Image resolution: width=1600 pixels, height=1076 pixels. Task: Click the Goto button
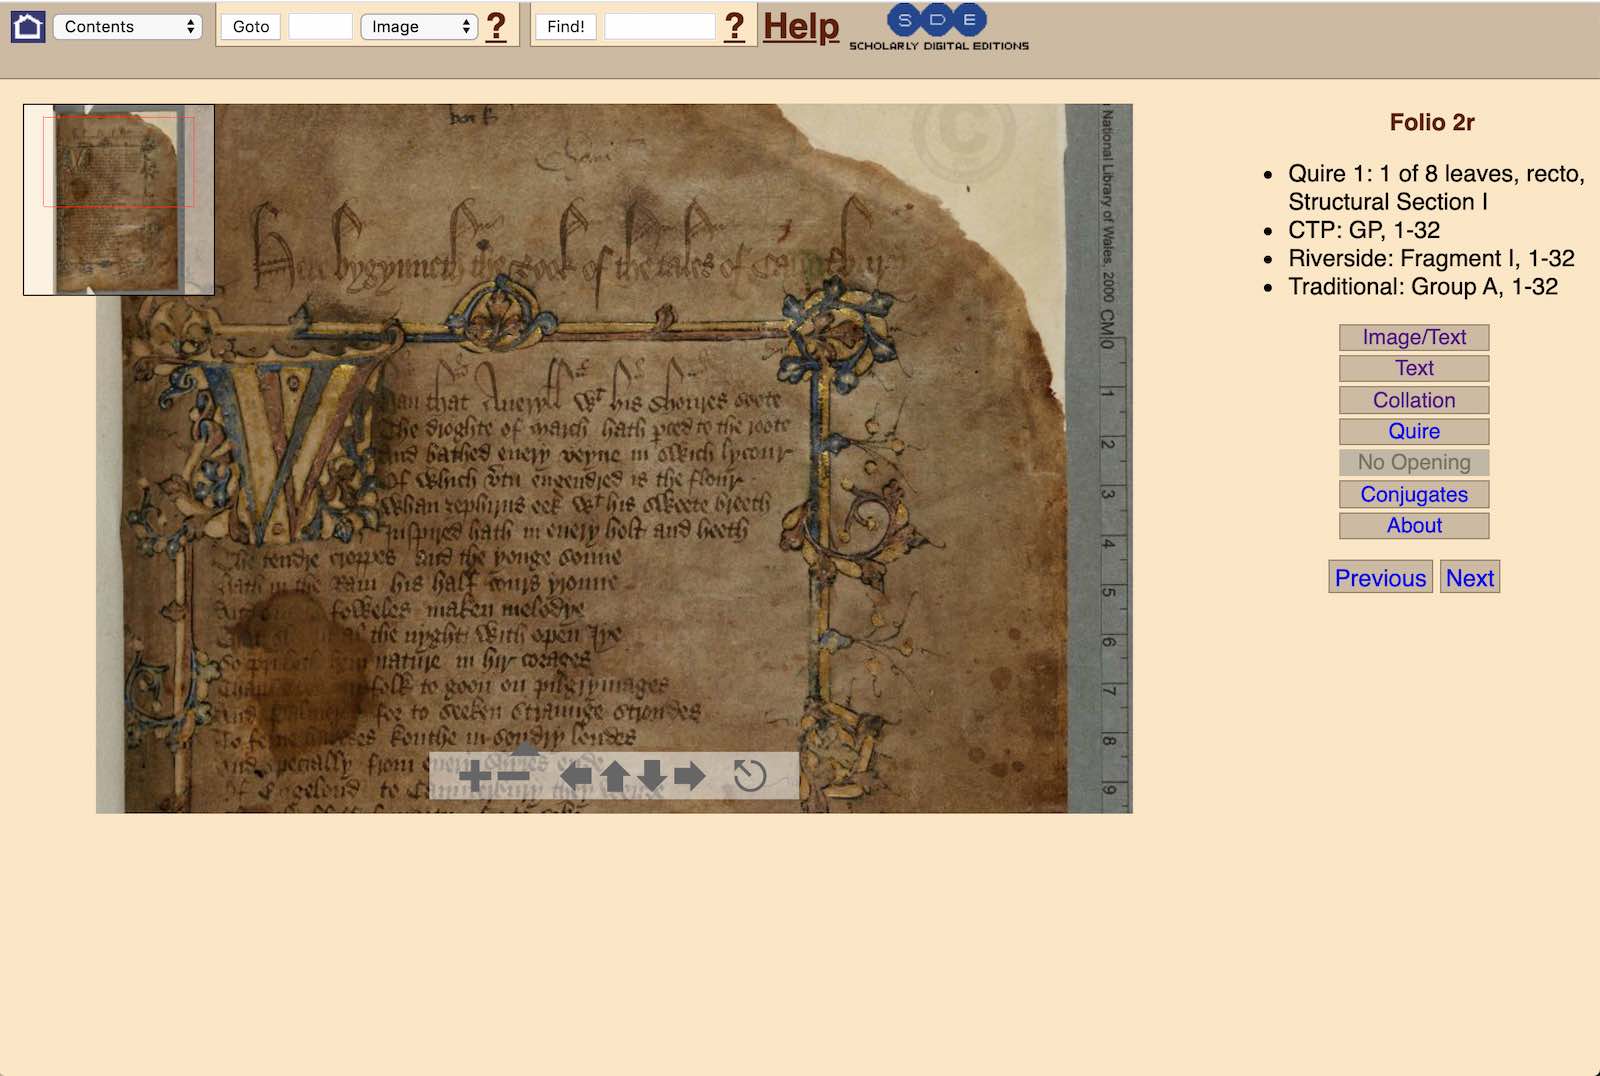click(251, 27)
